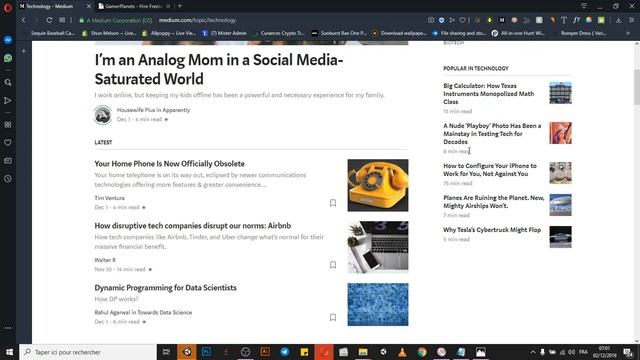Go back with the browser back arrow
The width and height of the screenshot is (640, 360).
[x=24, y=20]
